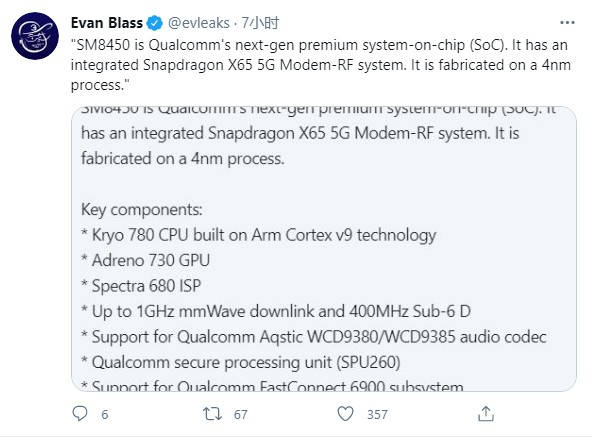Click the Adreno 730 GPU line

click(x=145, y=260)
